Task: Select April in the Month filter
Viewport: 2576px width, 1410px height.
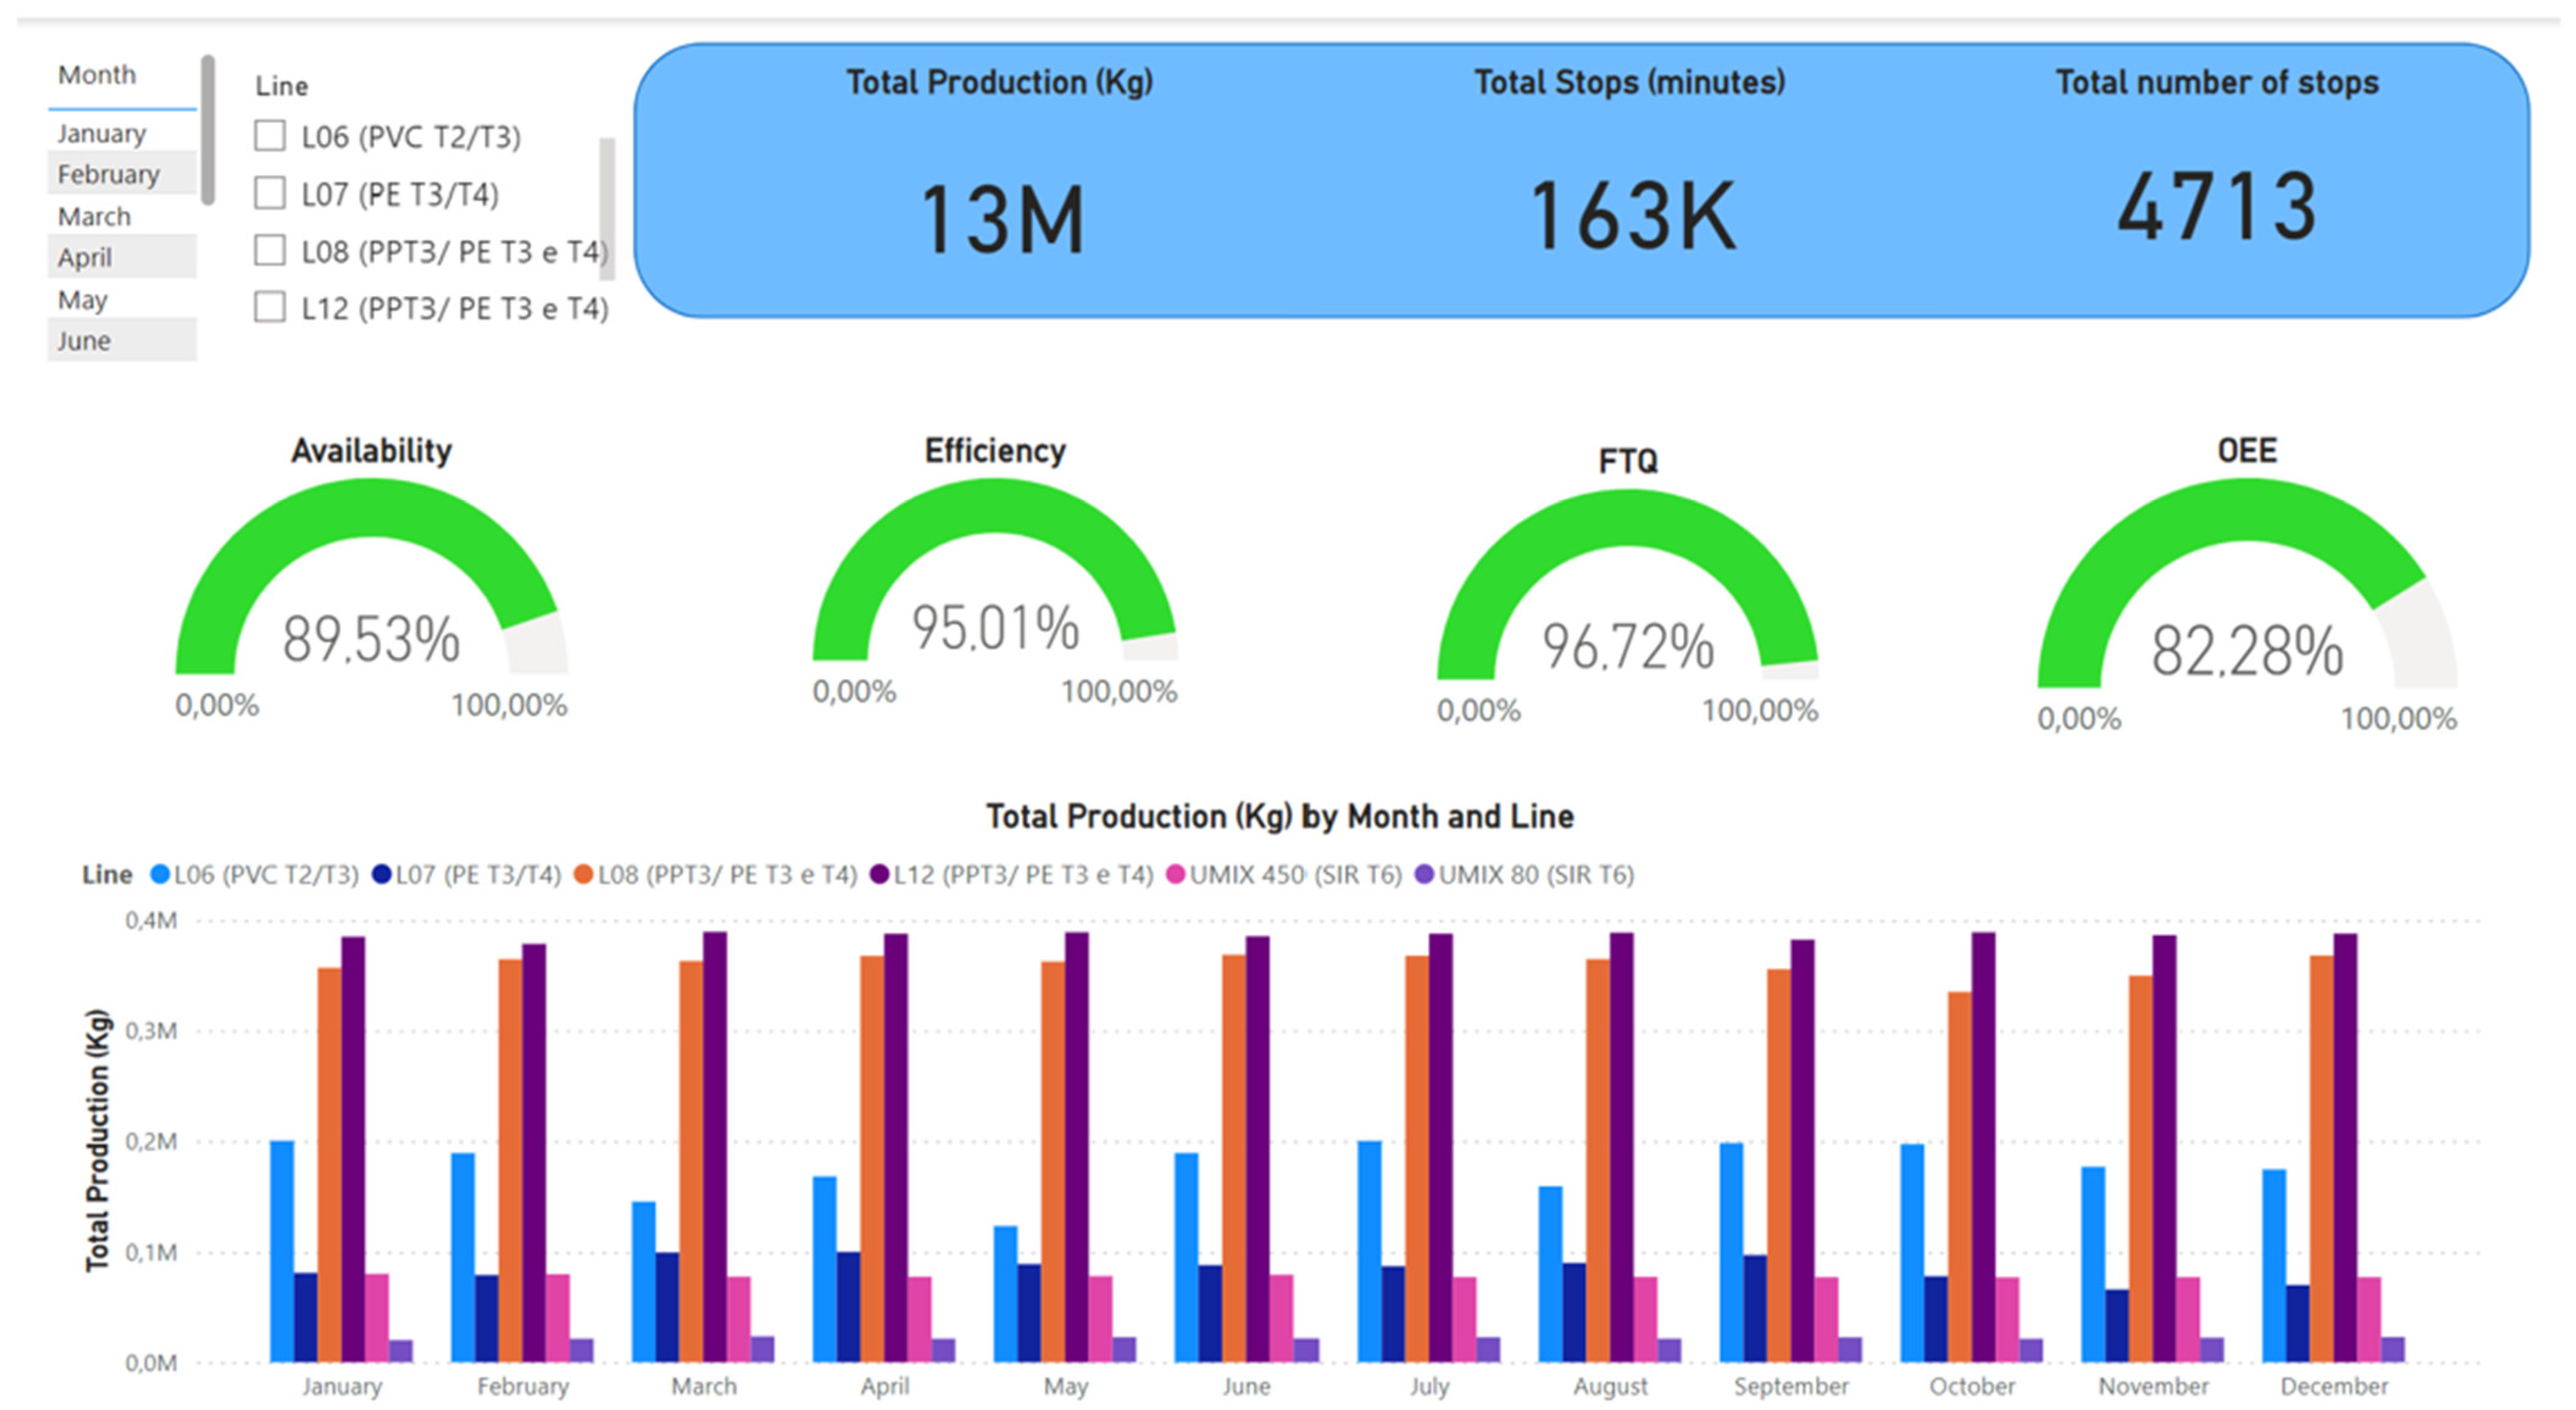Action: (84, 258)
